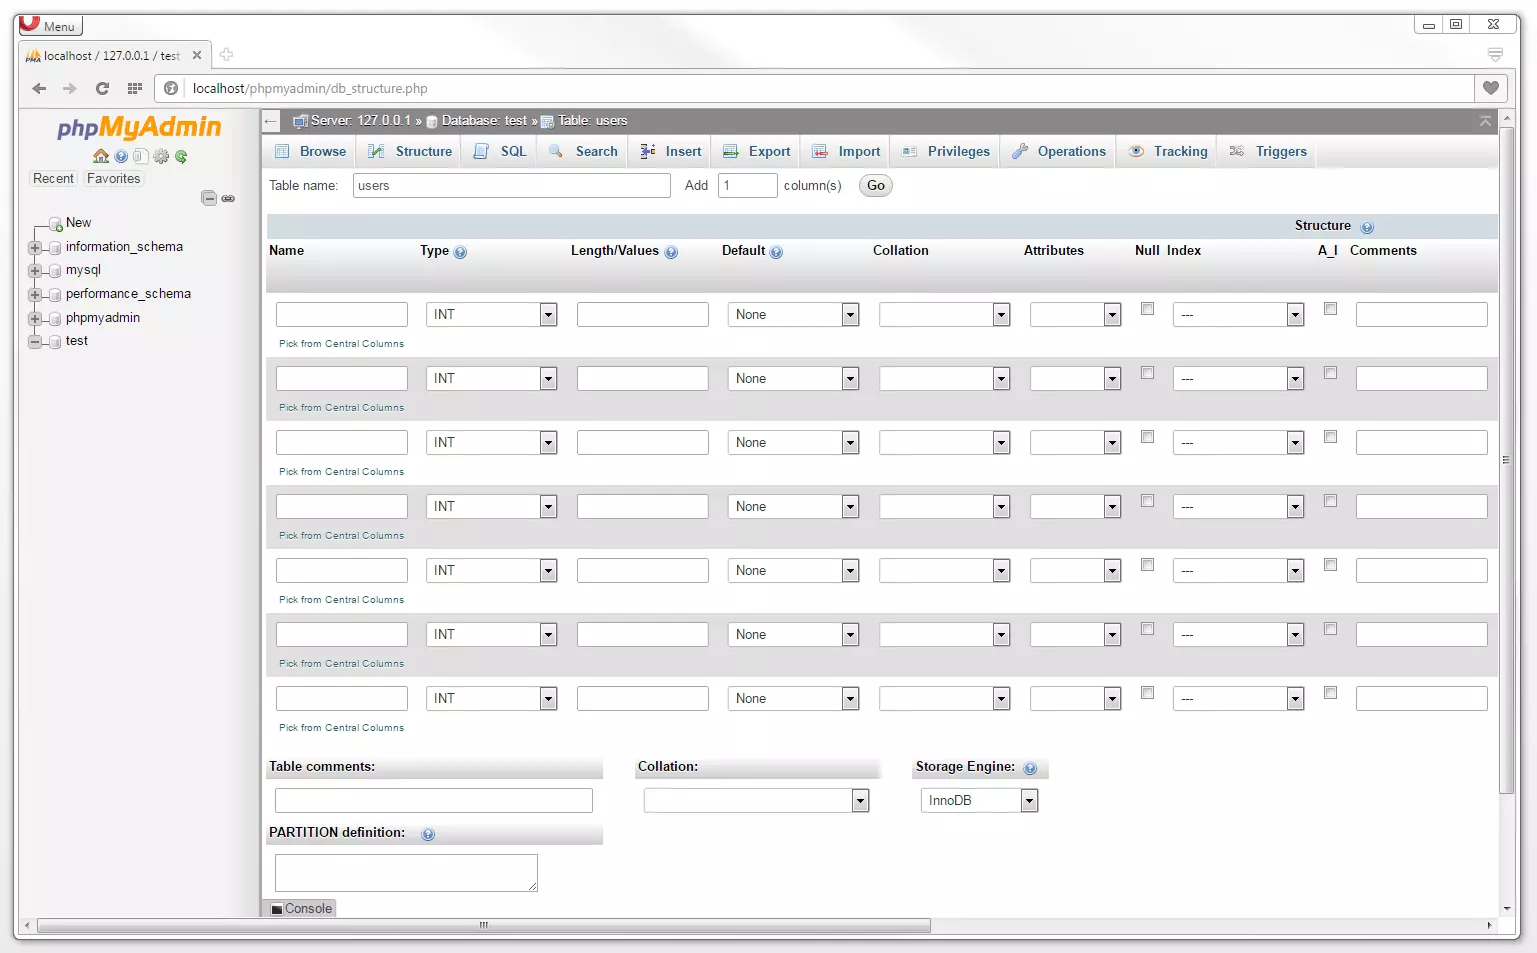Open help icon beside PARTITION definition
This screenshot has width=1537, height=953.
click(428, 834)
